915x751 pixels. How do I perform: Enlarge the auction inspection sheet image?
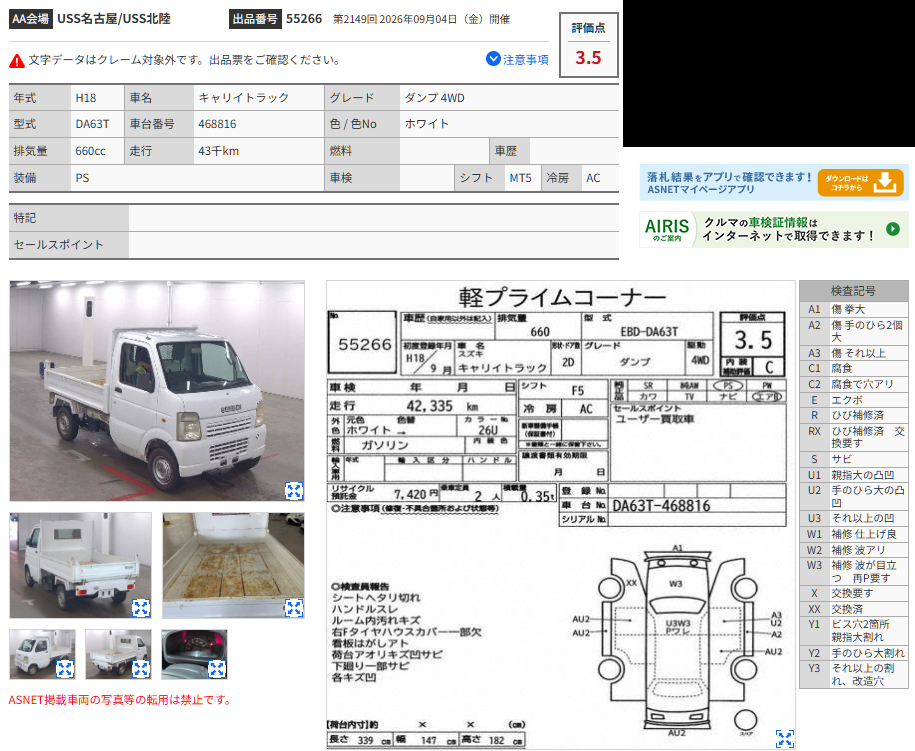(x=784, y=738)
